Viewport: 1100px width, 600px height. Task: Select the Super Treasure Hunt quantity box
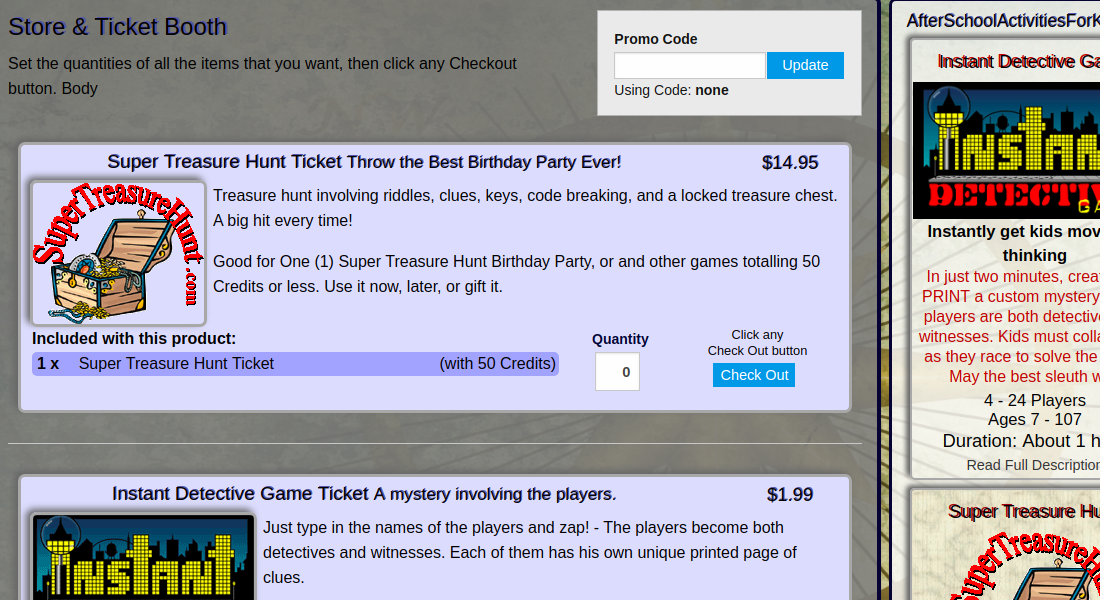[x=617, y=372]
